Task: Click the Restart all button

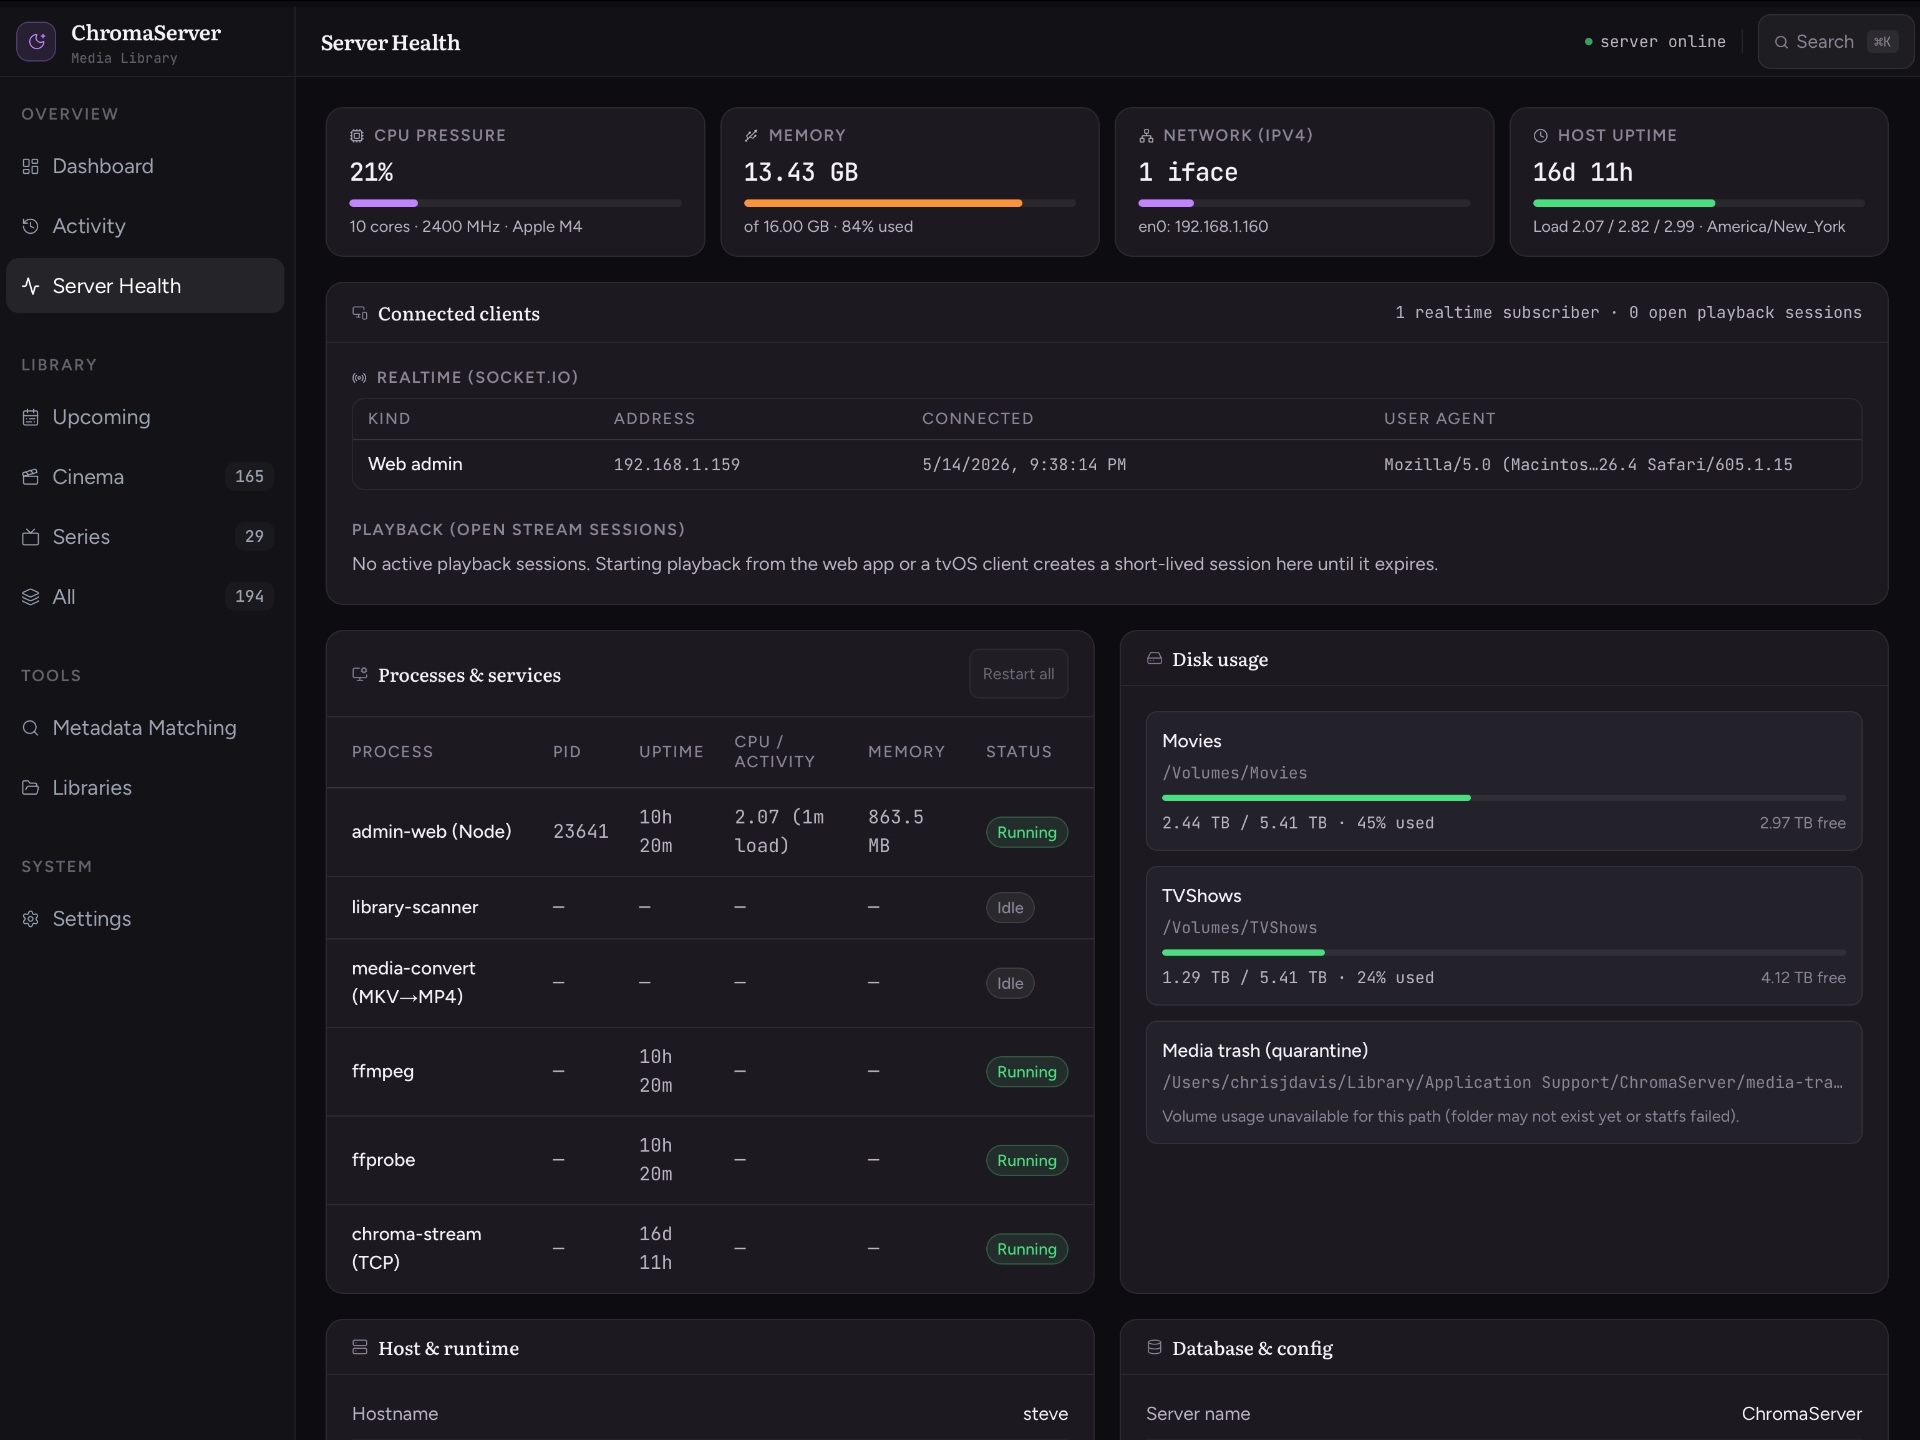Action: pos(1018,674)
